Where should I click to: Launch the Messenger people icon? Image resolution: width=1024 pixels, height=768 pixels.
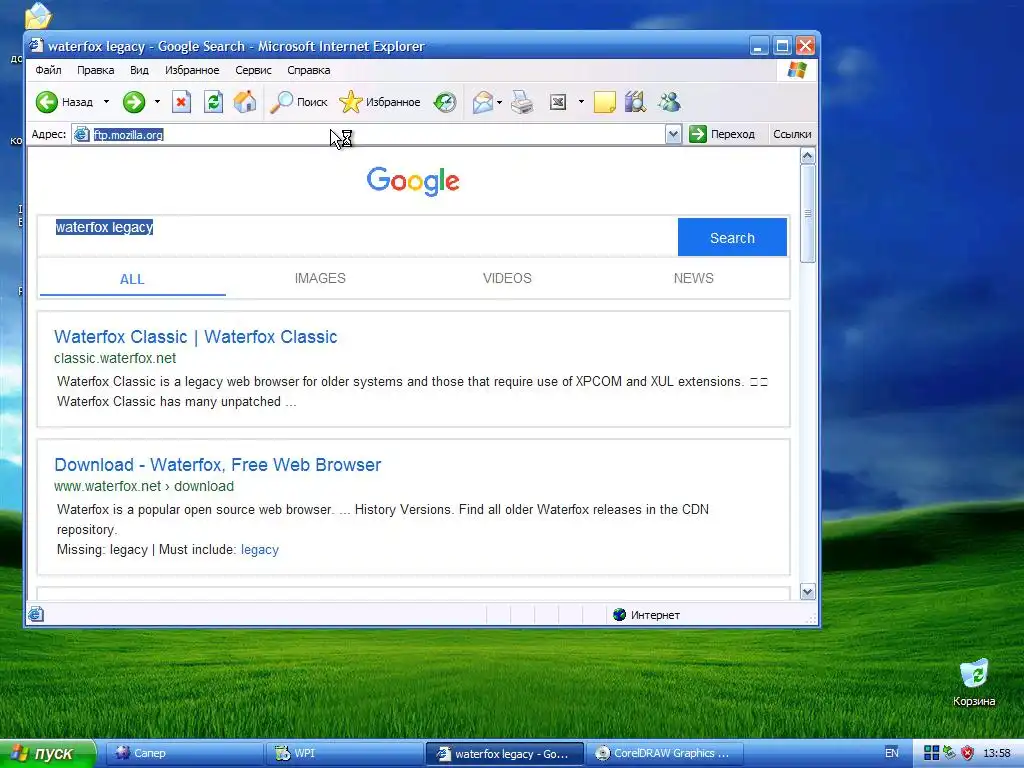tap(669, 102)
